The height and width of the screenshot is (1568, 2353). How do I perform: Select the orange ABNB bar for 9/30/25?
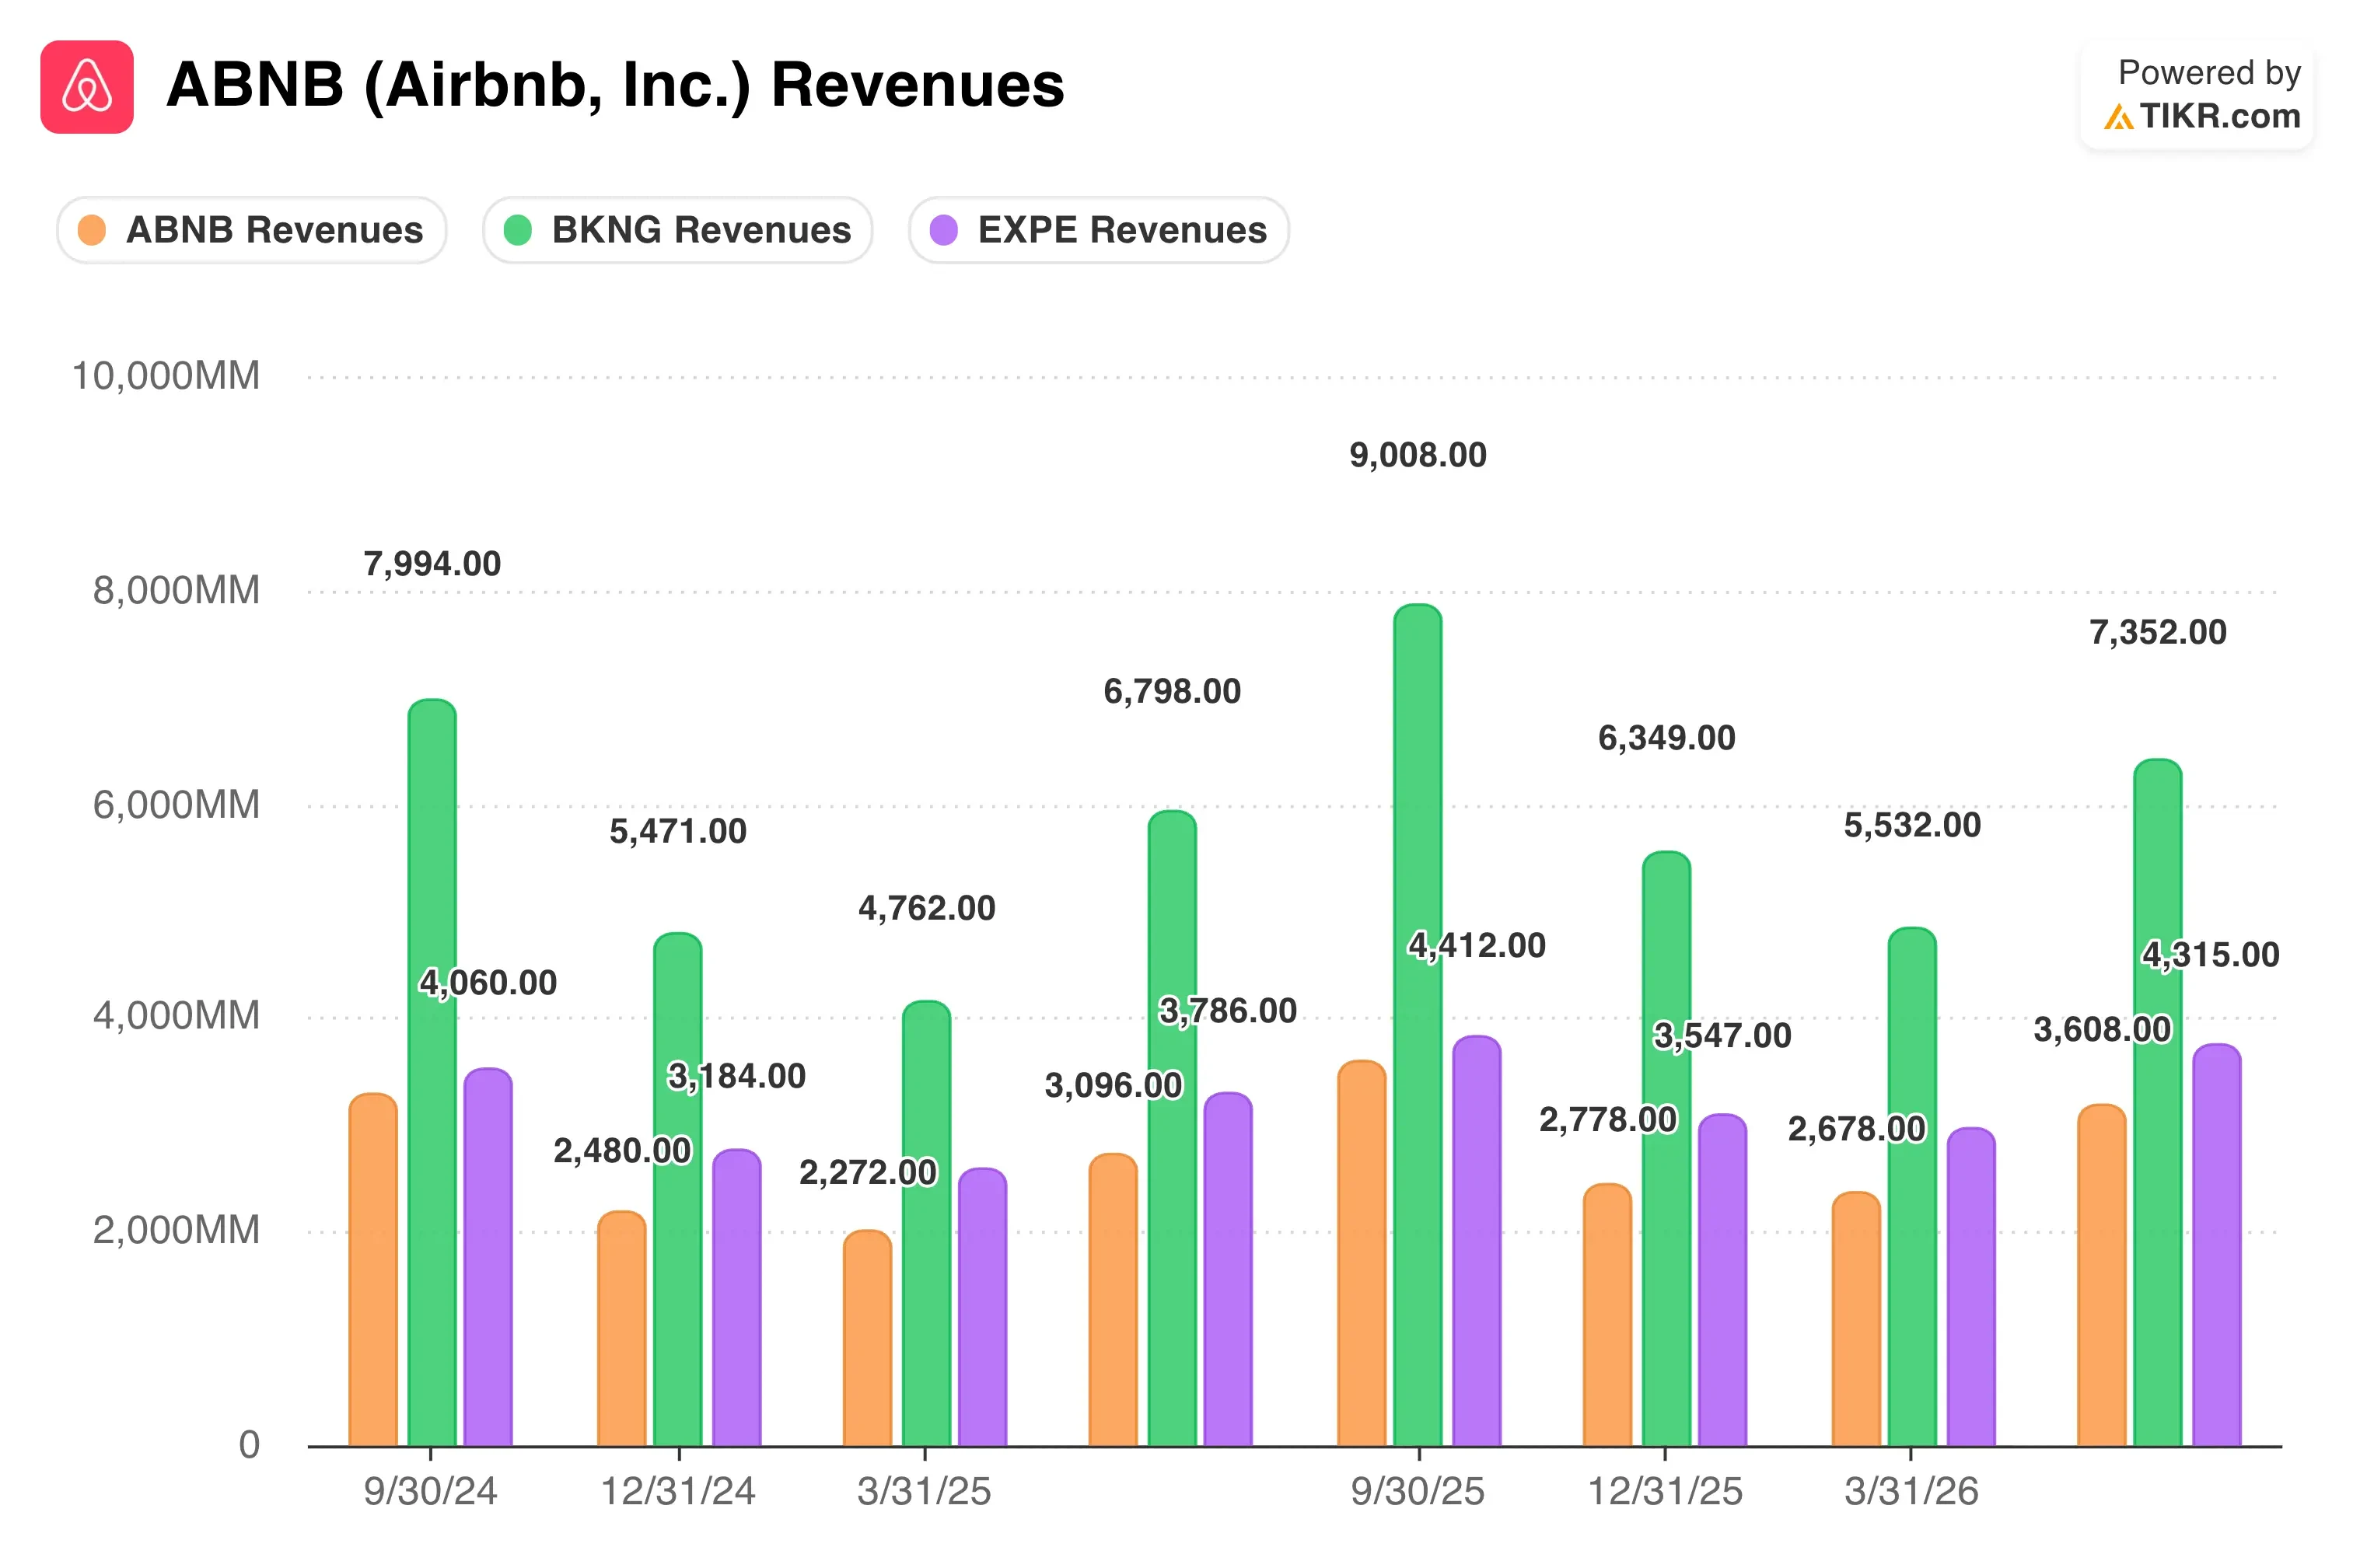click(1362, 1254)
